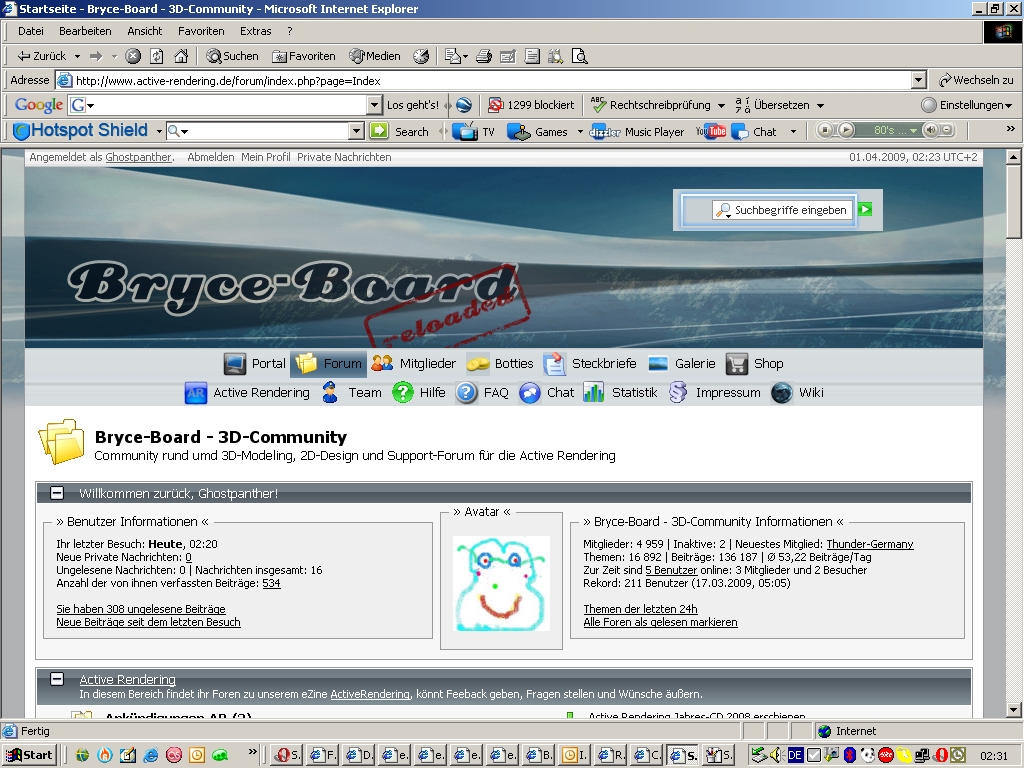Open the Bearbeiten menu
The image size is (1024, 768).
[85, 31]
